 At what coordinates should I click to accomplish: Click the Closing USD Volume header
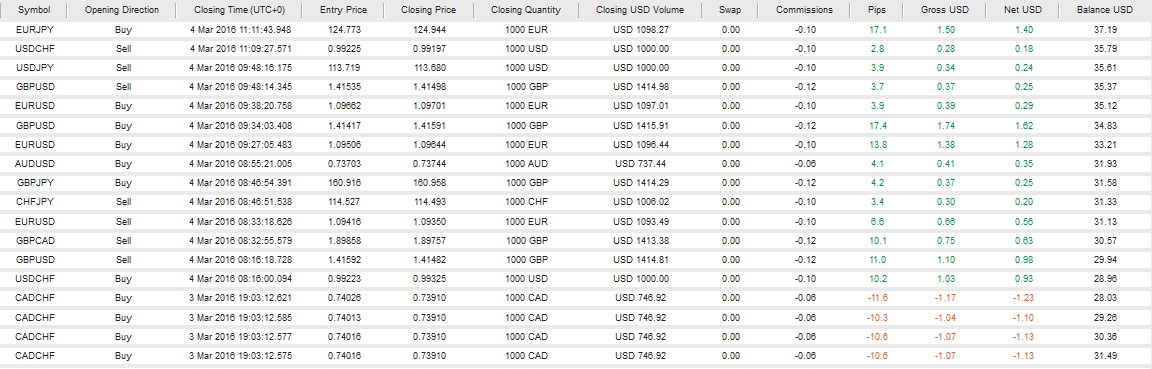[640, 10]
